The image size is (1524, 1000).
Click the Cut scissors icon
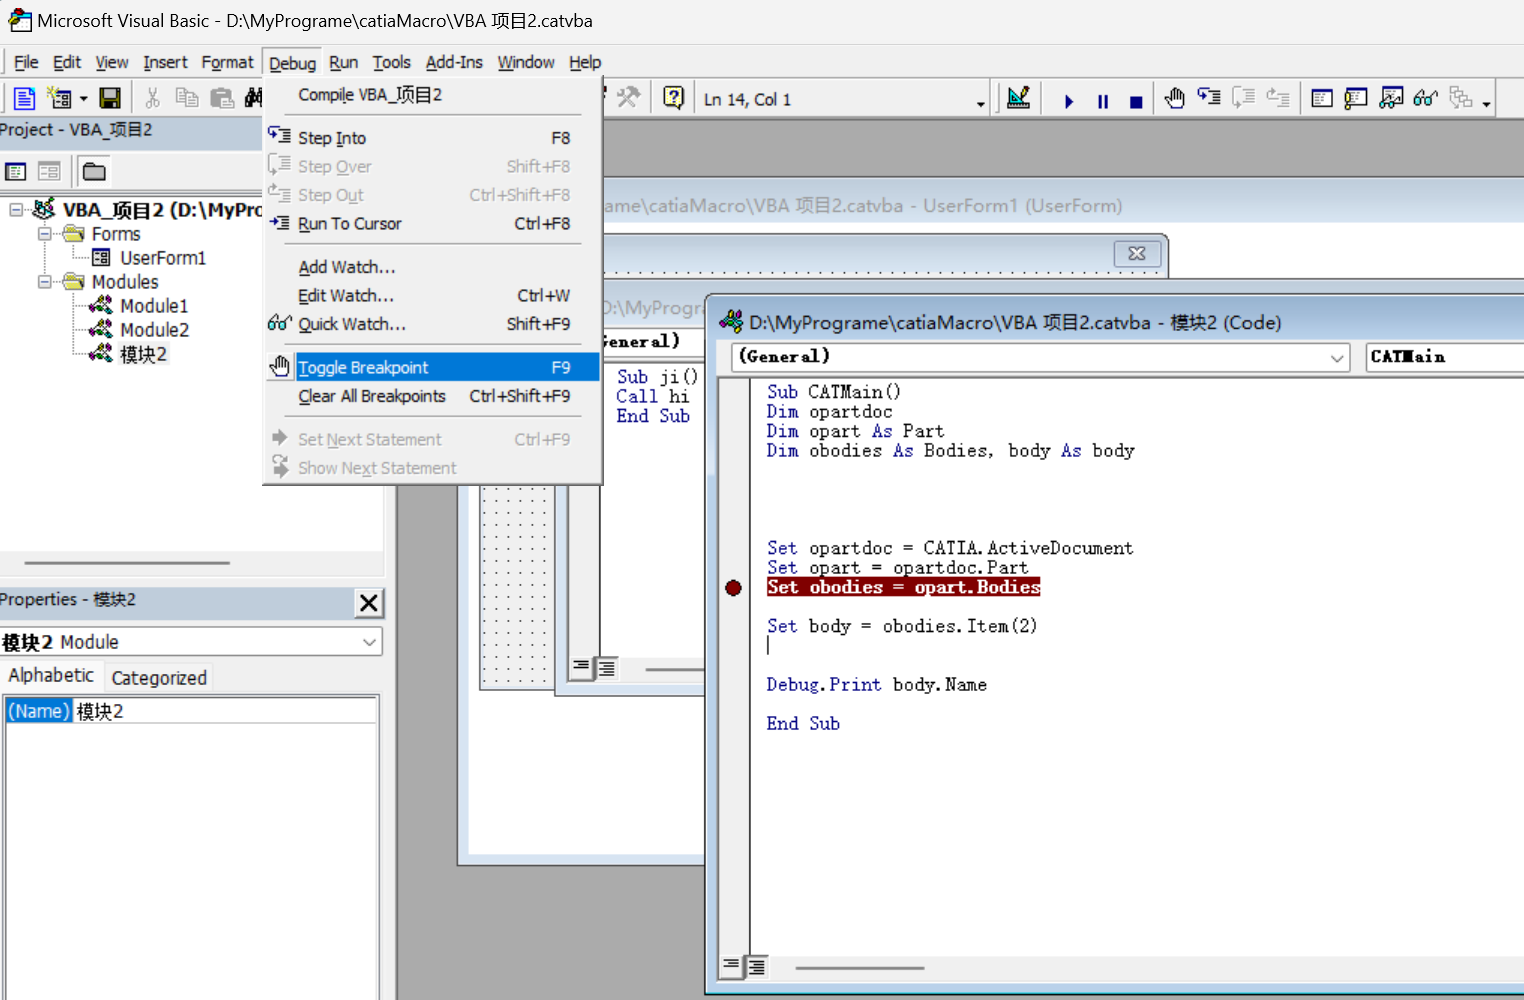152,98
